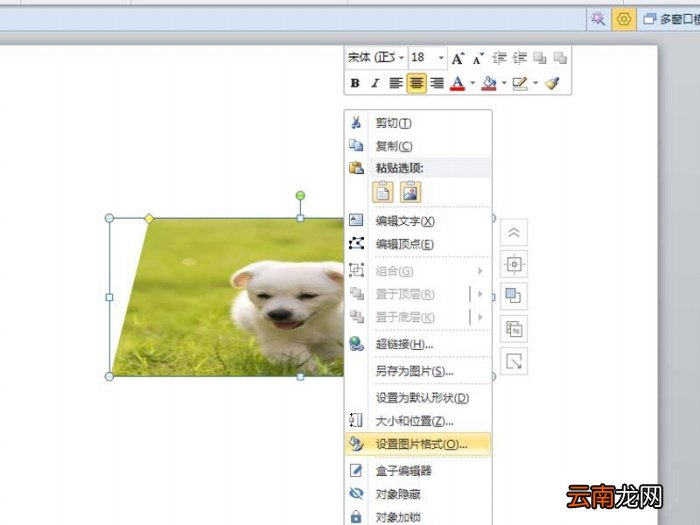Click the edit text icon beside 编辑文字

click(x=356, y=220)
